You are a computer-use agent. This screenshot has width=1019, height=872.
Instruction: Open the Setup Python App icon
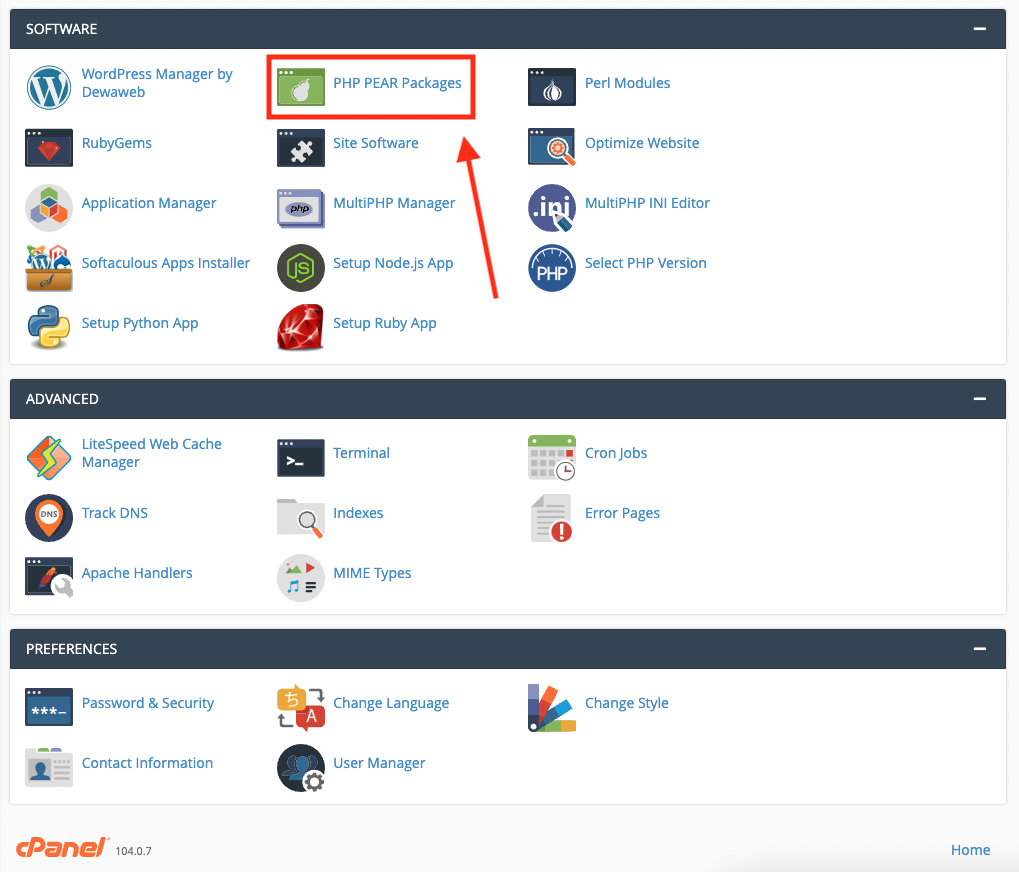49,327
